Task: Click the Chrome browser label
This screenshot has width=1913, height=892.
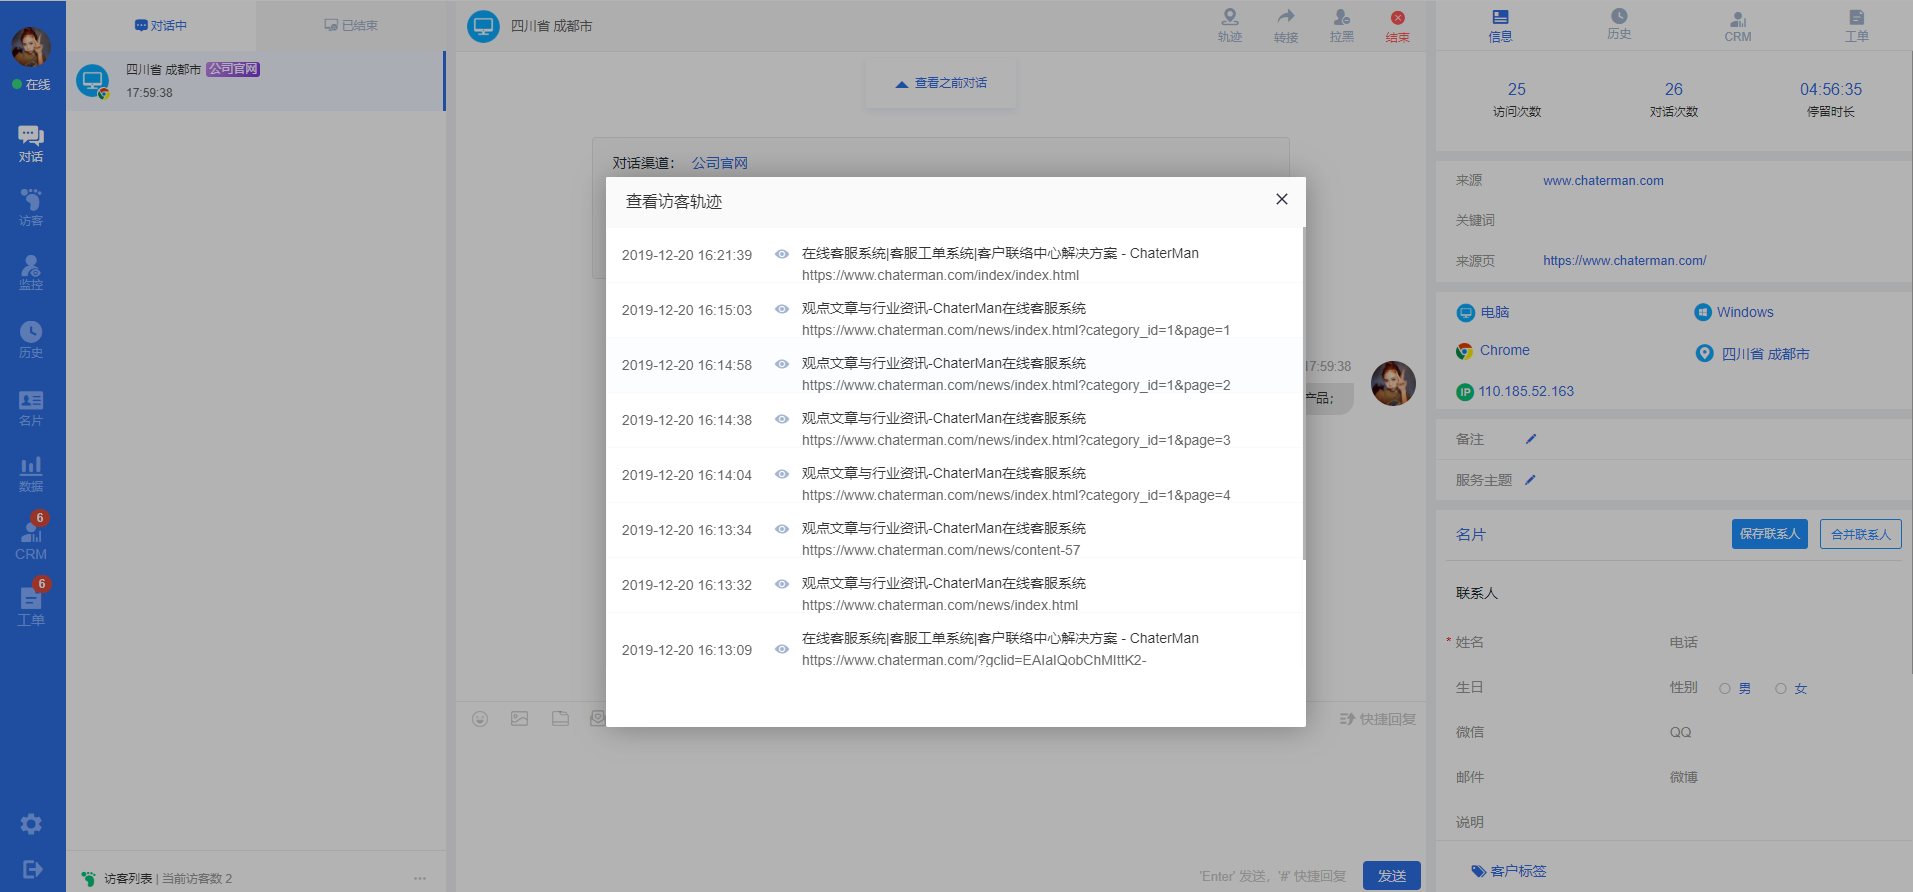Action: [x=1504, y=350]
